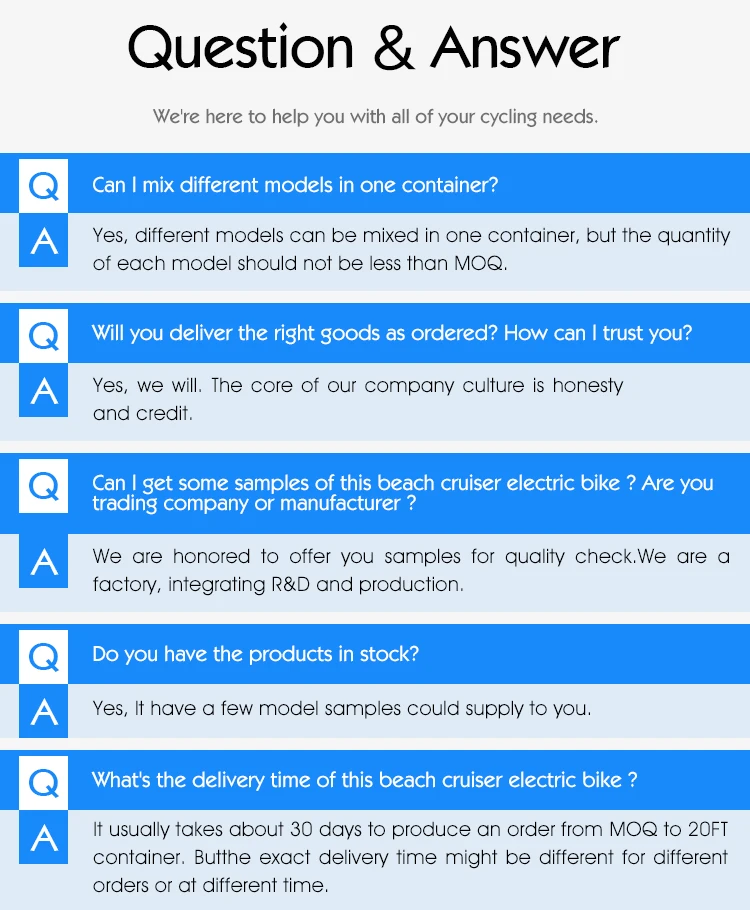Expand 'Can I get some samples' question

click(x=402, y=492)
